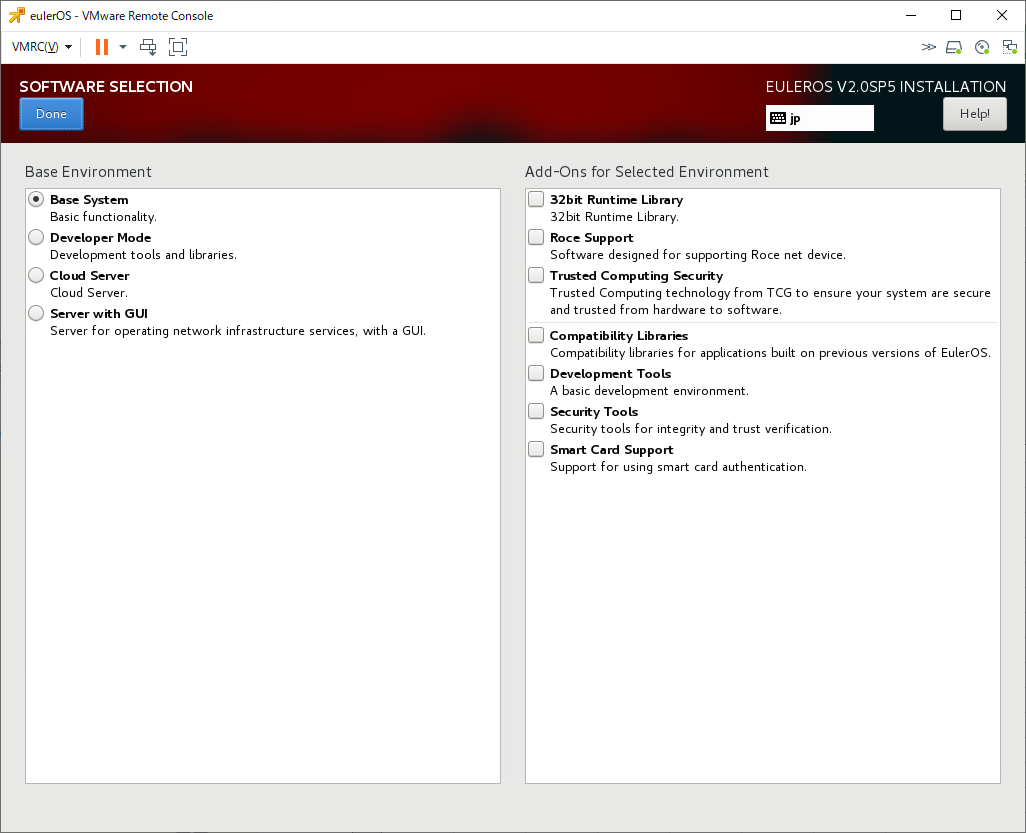1026x833 pixels.
Task: Click the hard disk device status icon
Action: (x=954, y=47)
